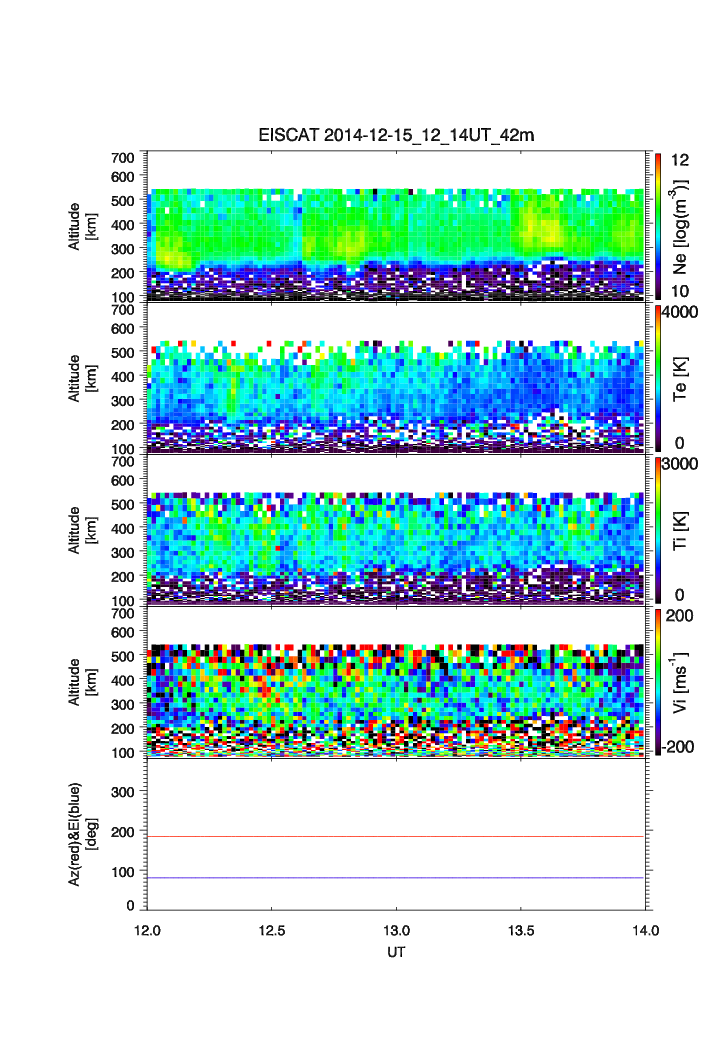Click the Ne [log(m⁻³)] colorbar label
The height and width of the screenshot is (1062, 708).
point(686,225)
